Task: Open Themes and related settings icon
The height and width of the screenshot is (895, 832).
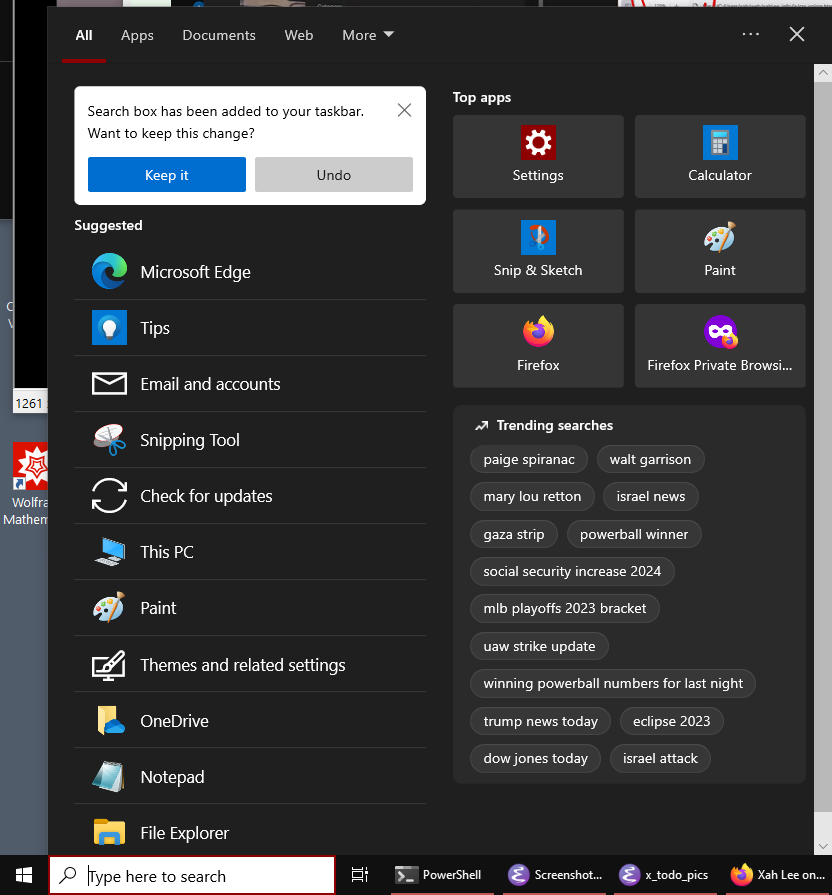Action: click(x=109, y=665)
